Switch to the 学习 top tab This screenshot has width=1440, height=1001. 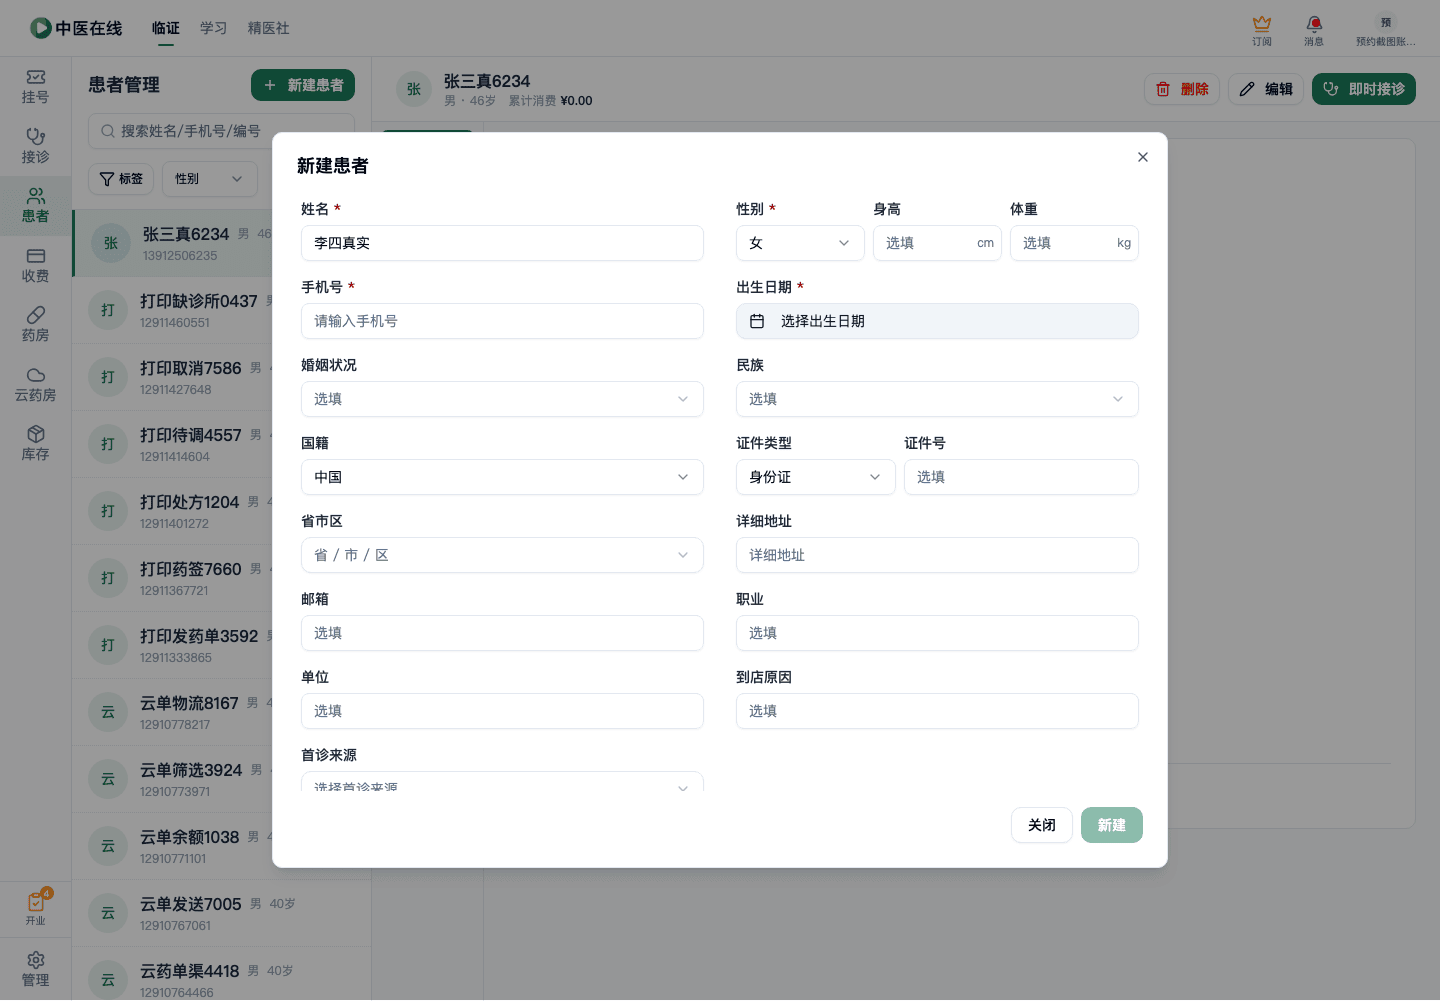pos(213,28)
